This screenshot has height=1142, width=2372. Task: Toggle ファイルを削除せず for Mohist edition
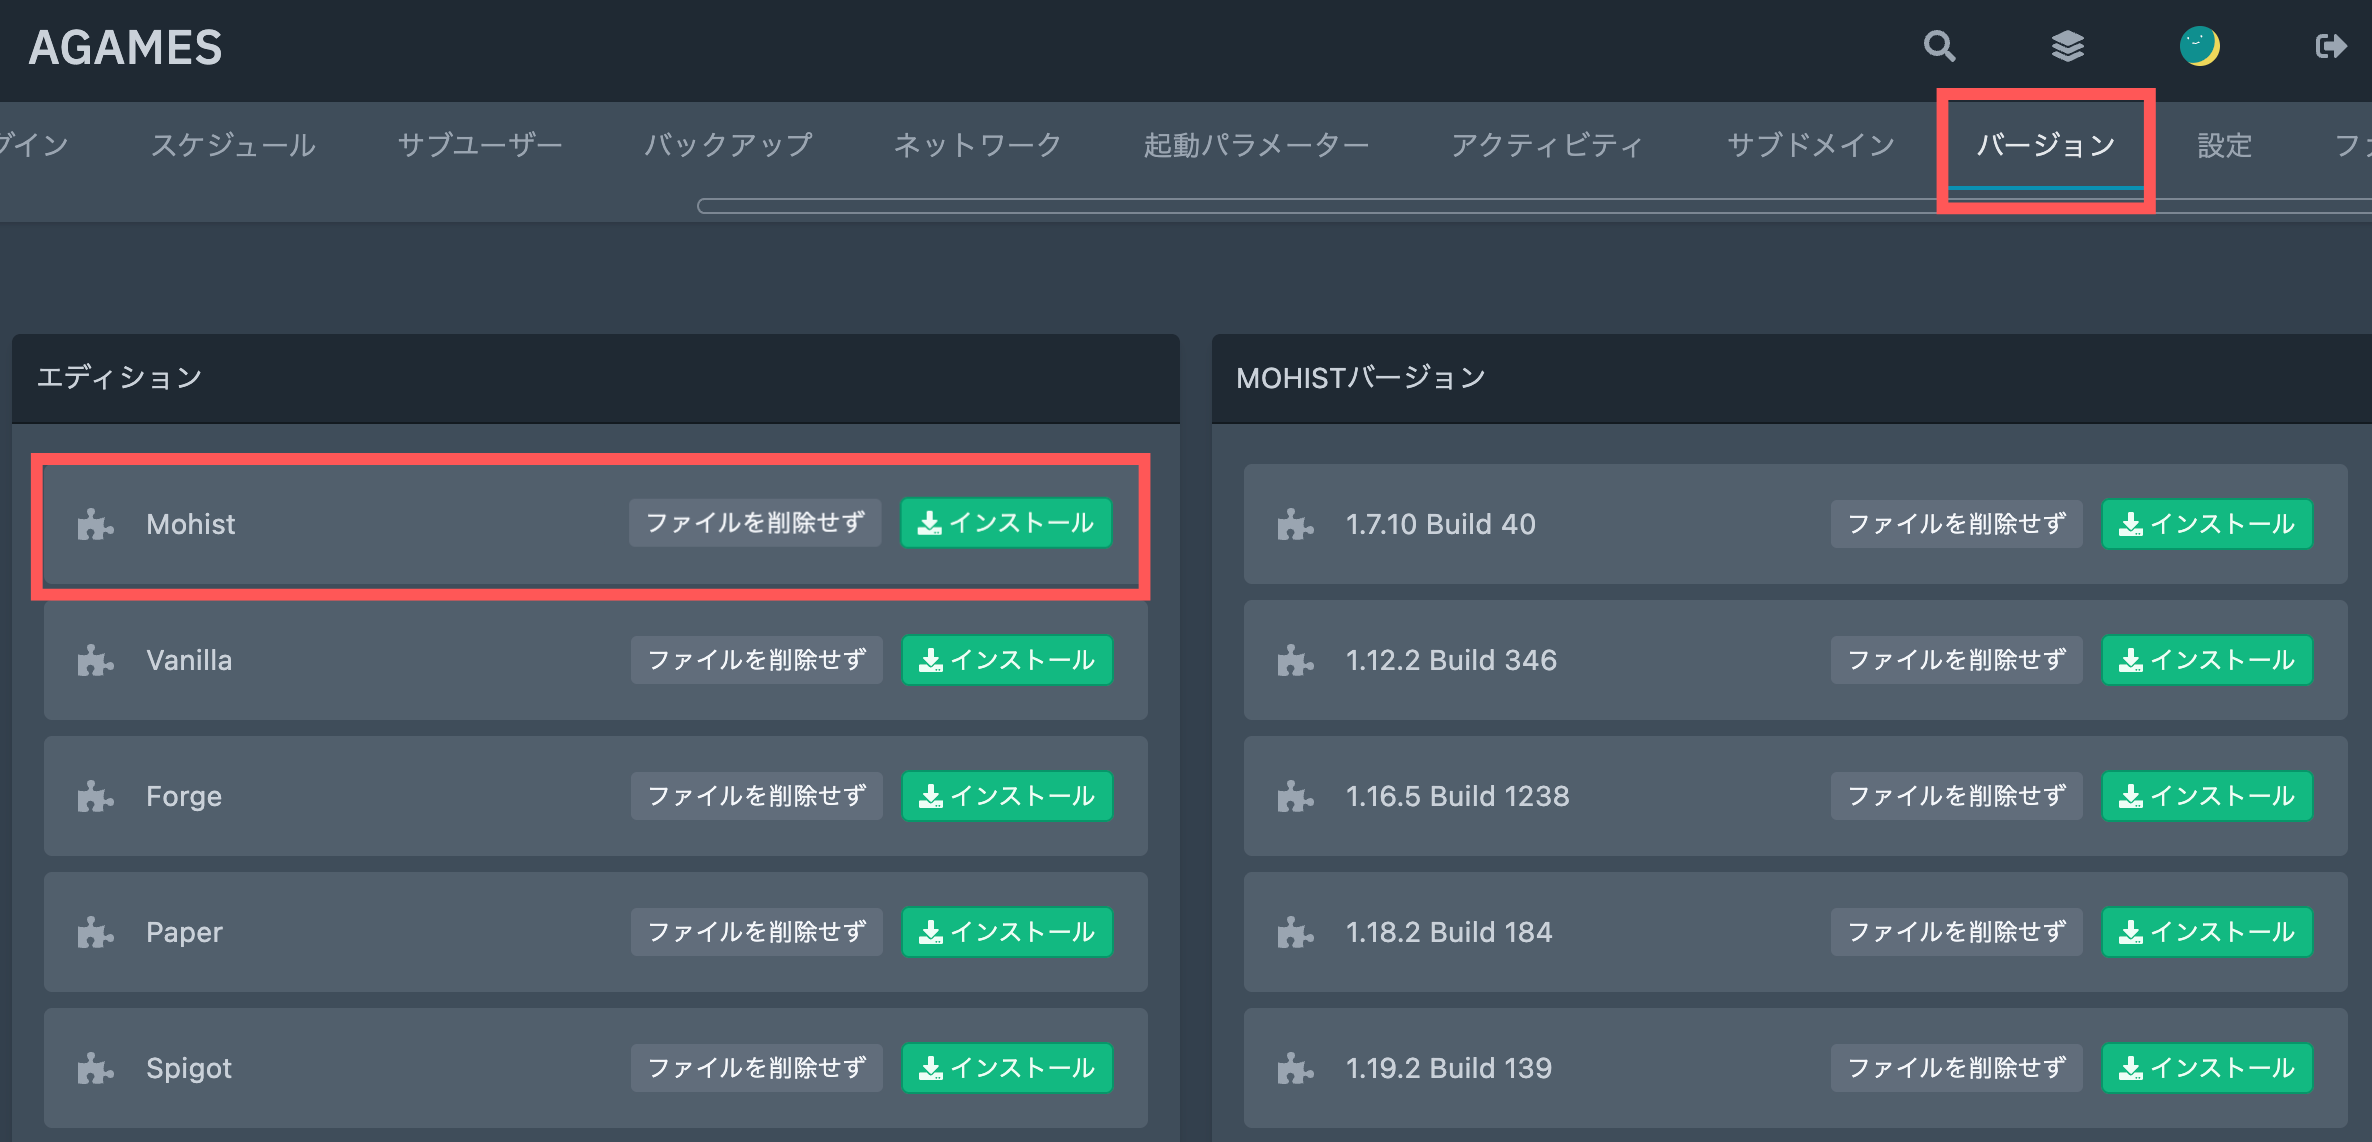[x=755, y=523]
